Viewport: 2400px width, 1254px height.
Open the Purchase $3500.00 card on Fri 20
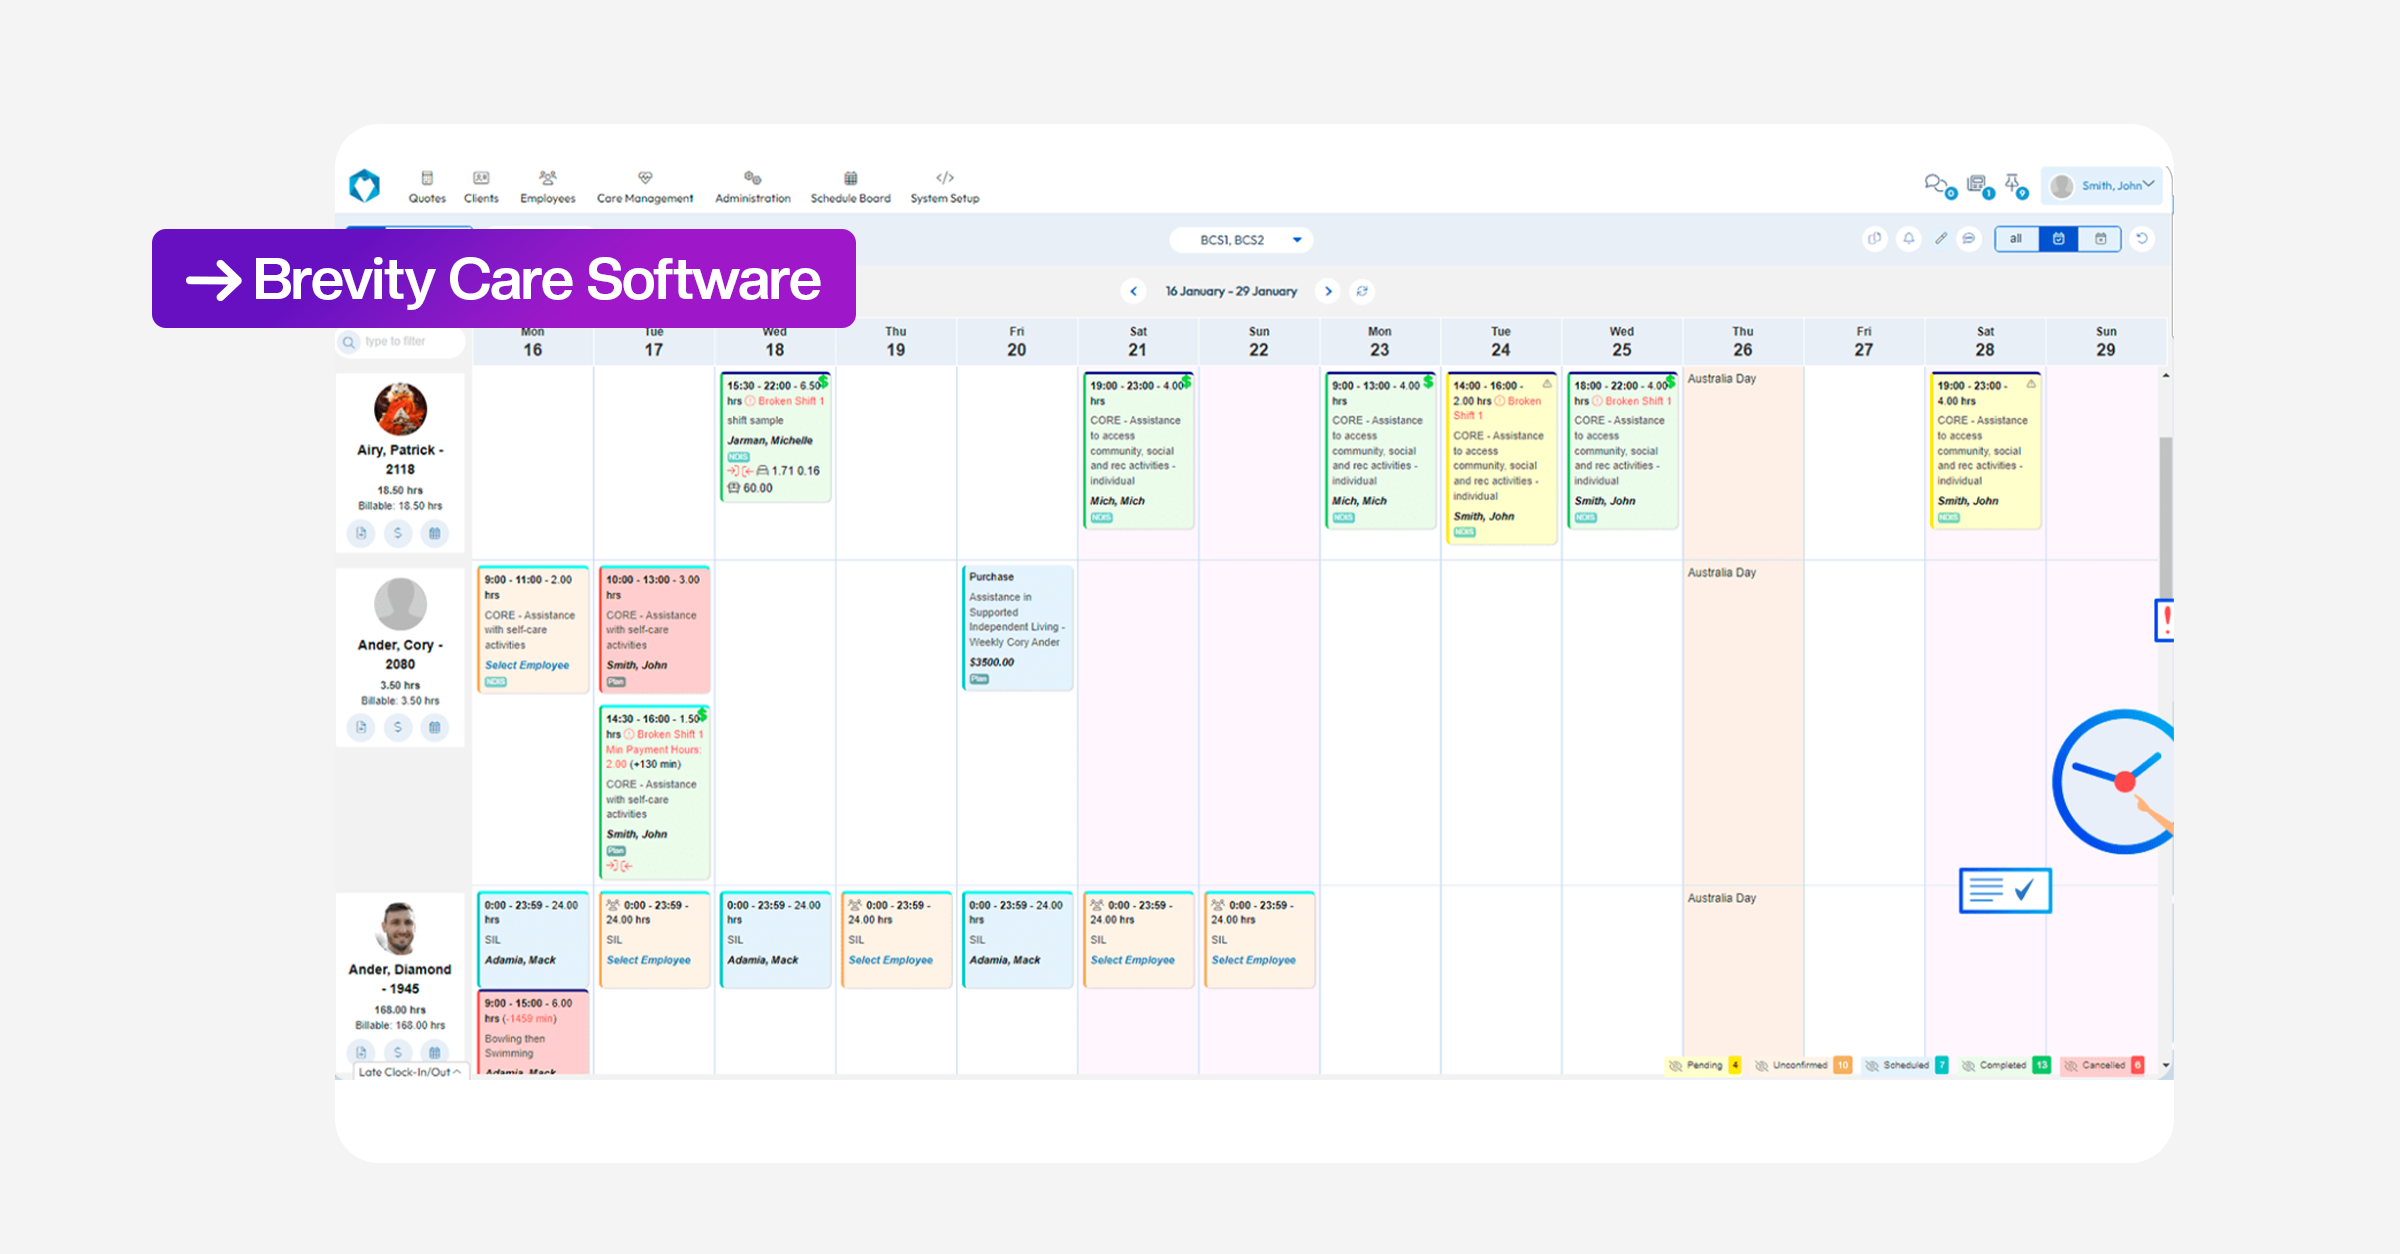point(1017,628)
